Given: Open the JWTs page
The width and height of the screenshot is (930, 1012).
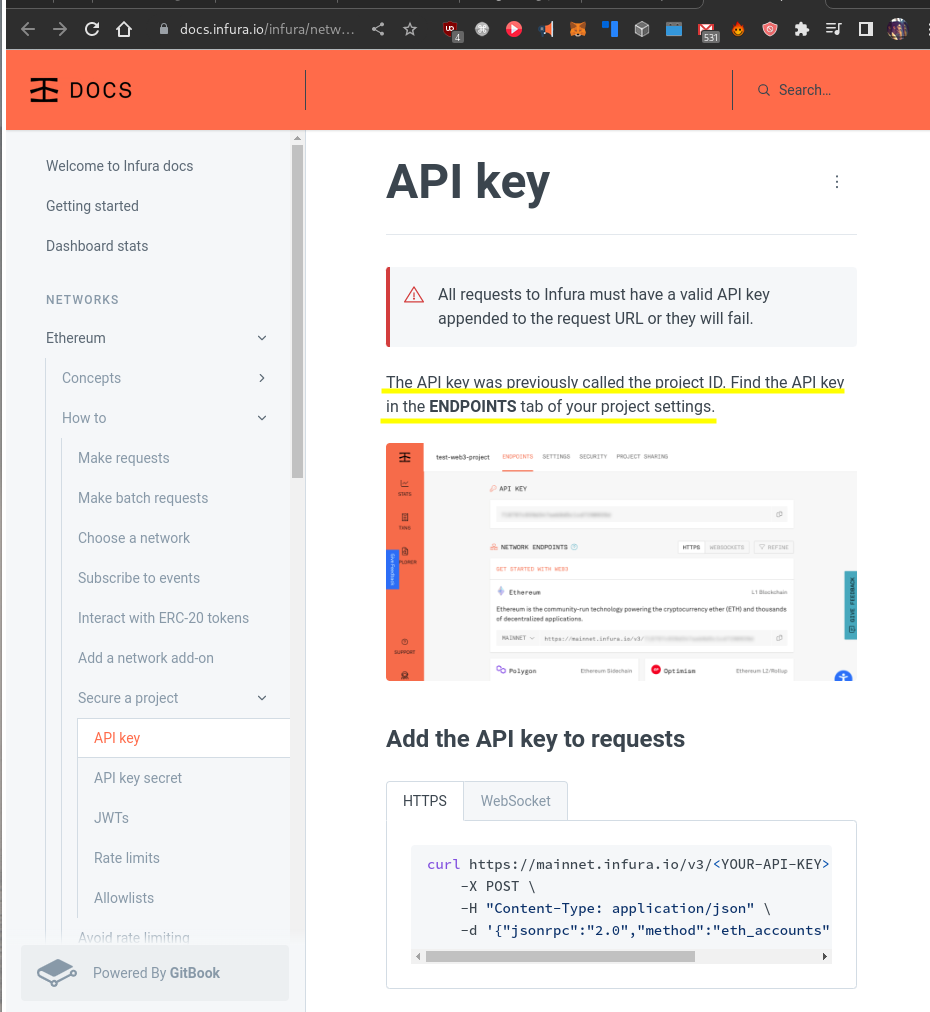Looking at the screenshot, I should (x=111, y=818).
